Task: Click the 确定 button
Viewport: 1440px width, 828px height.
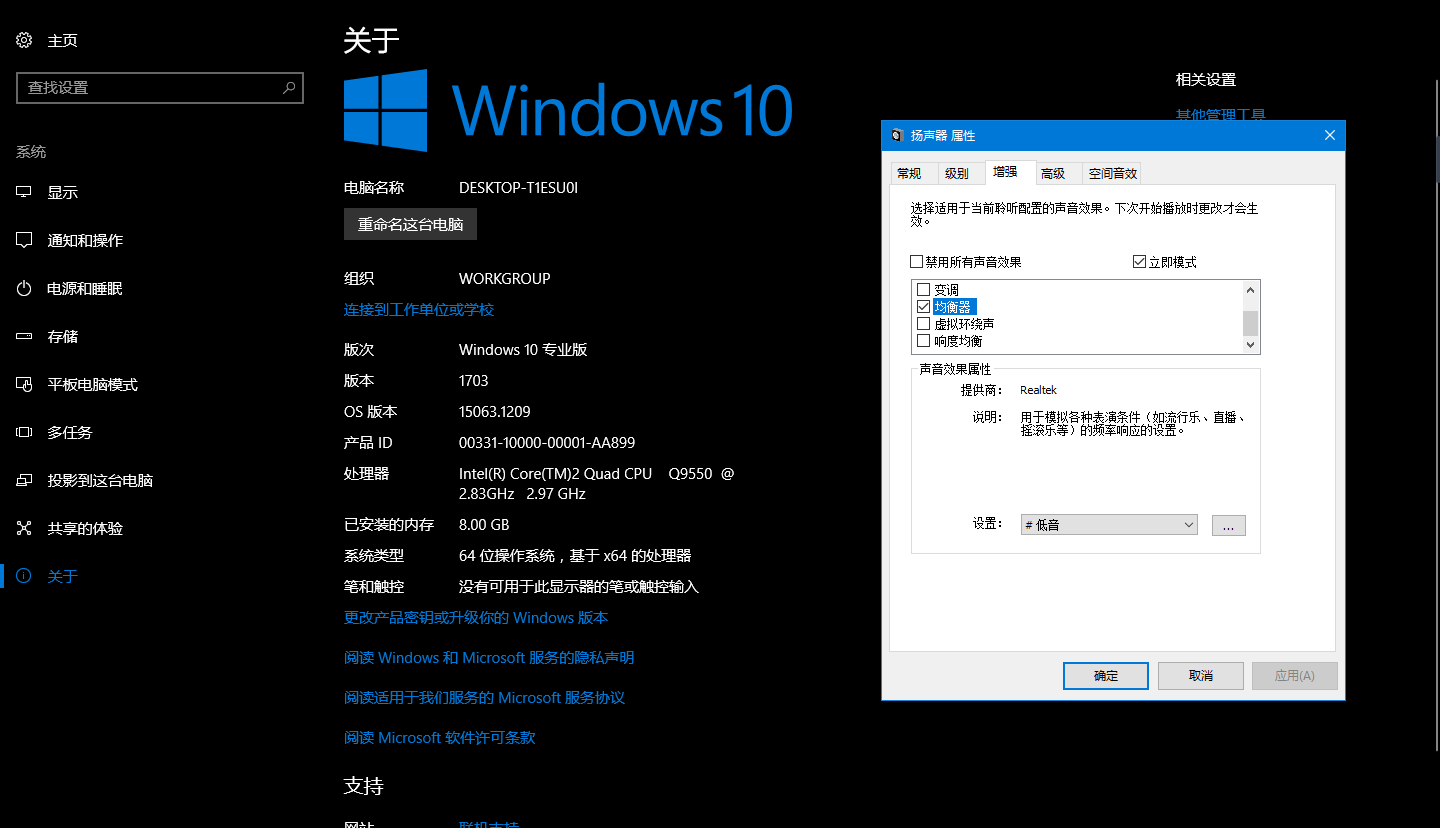Action: click(1106, 675)
